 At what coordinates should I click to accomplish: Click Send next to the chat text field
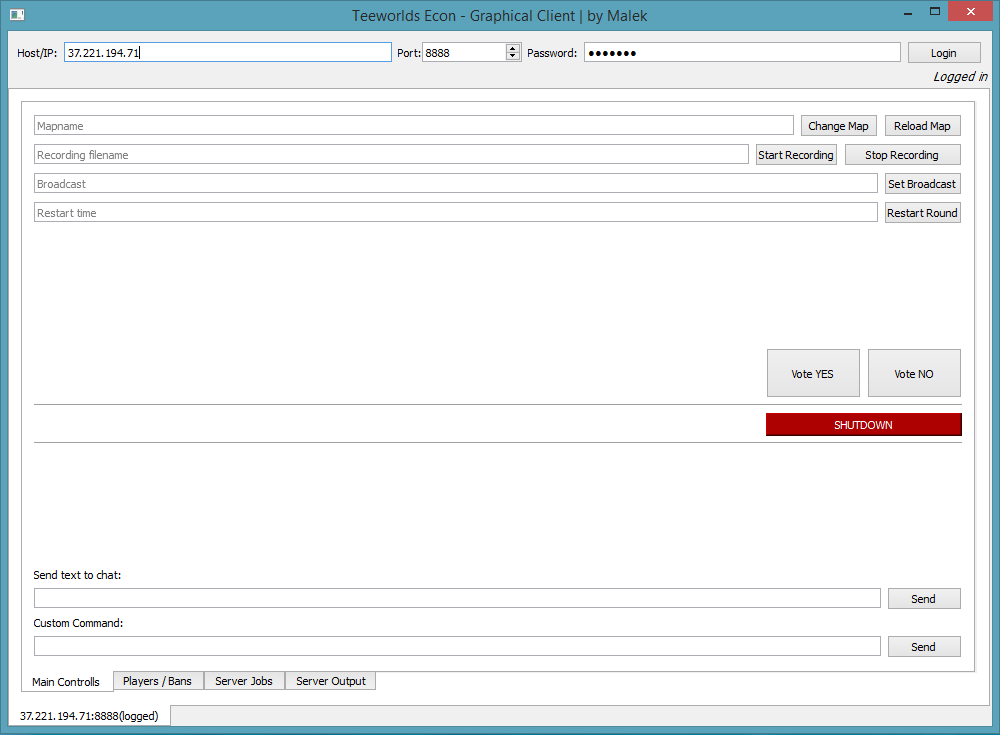click(924, 598)
